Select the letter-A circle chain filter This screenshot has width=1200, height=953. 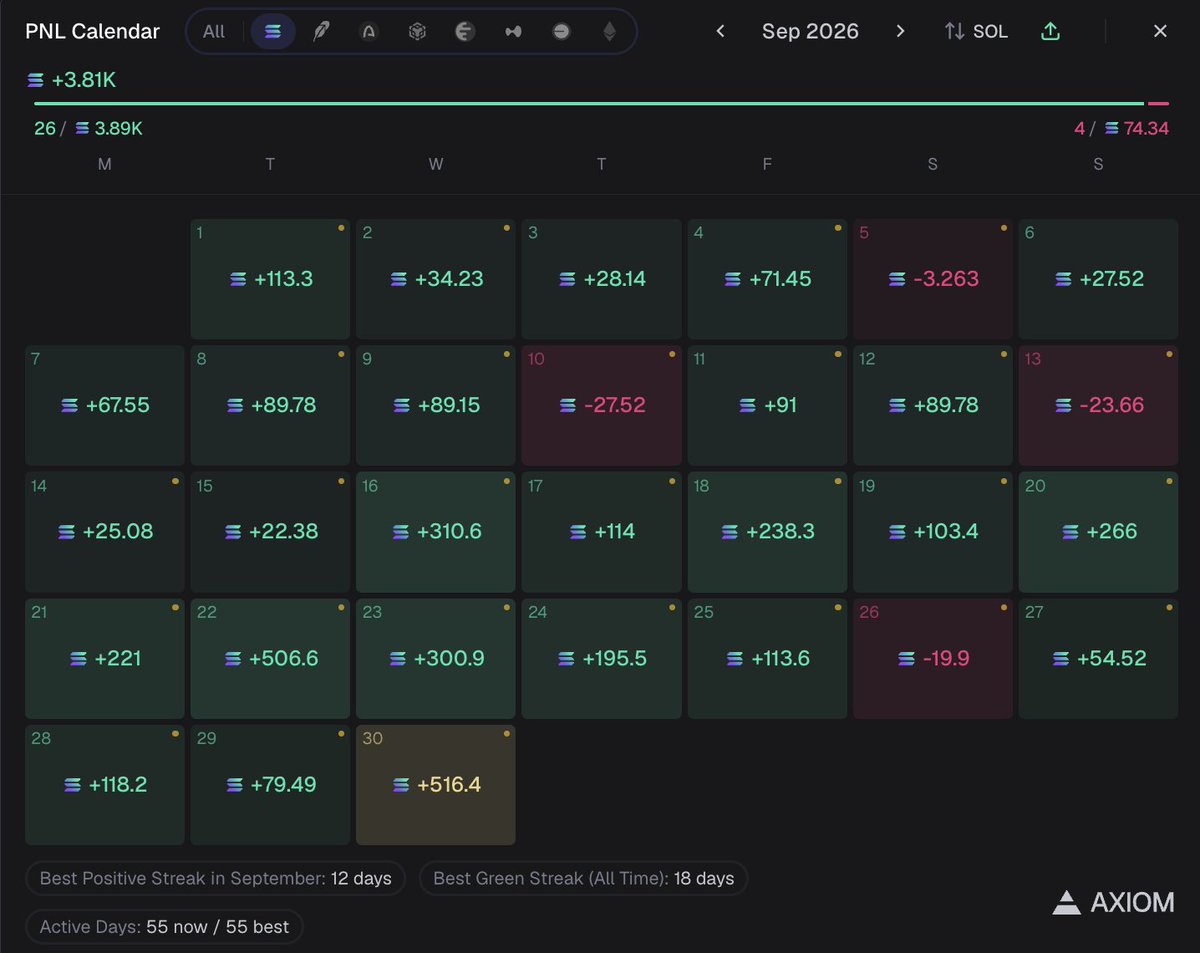coord(369,31)
